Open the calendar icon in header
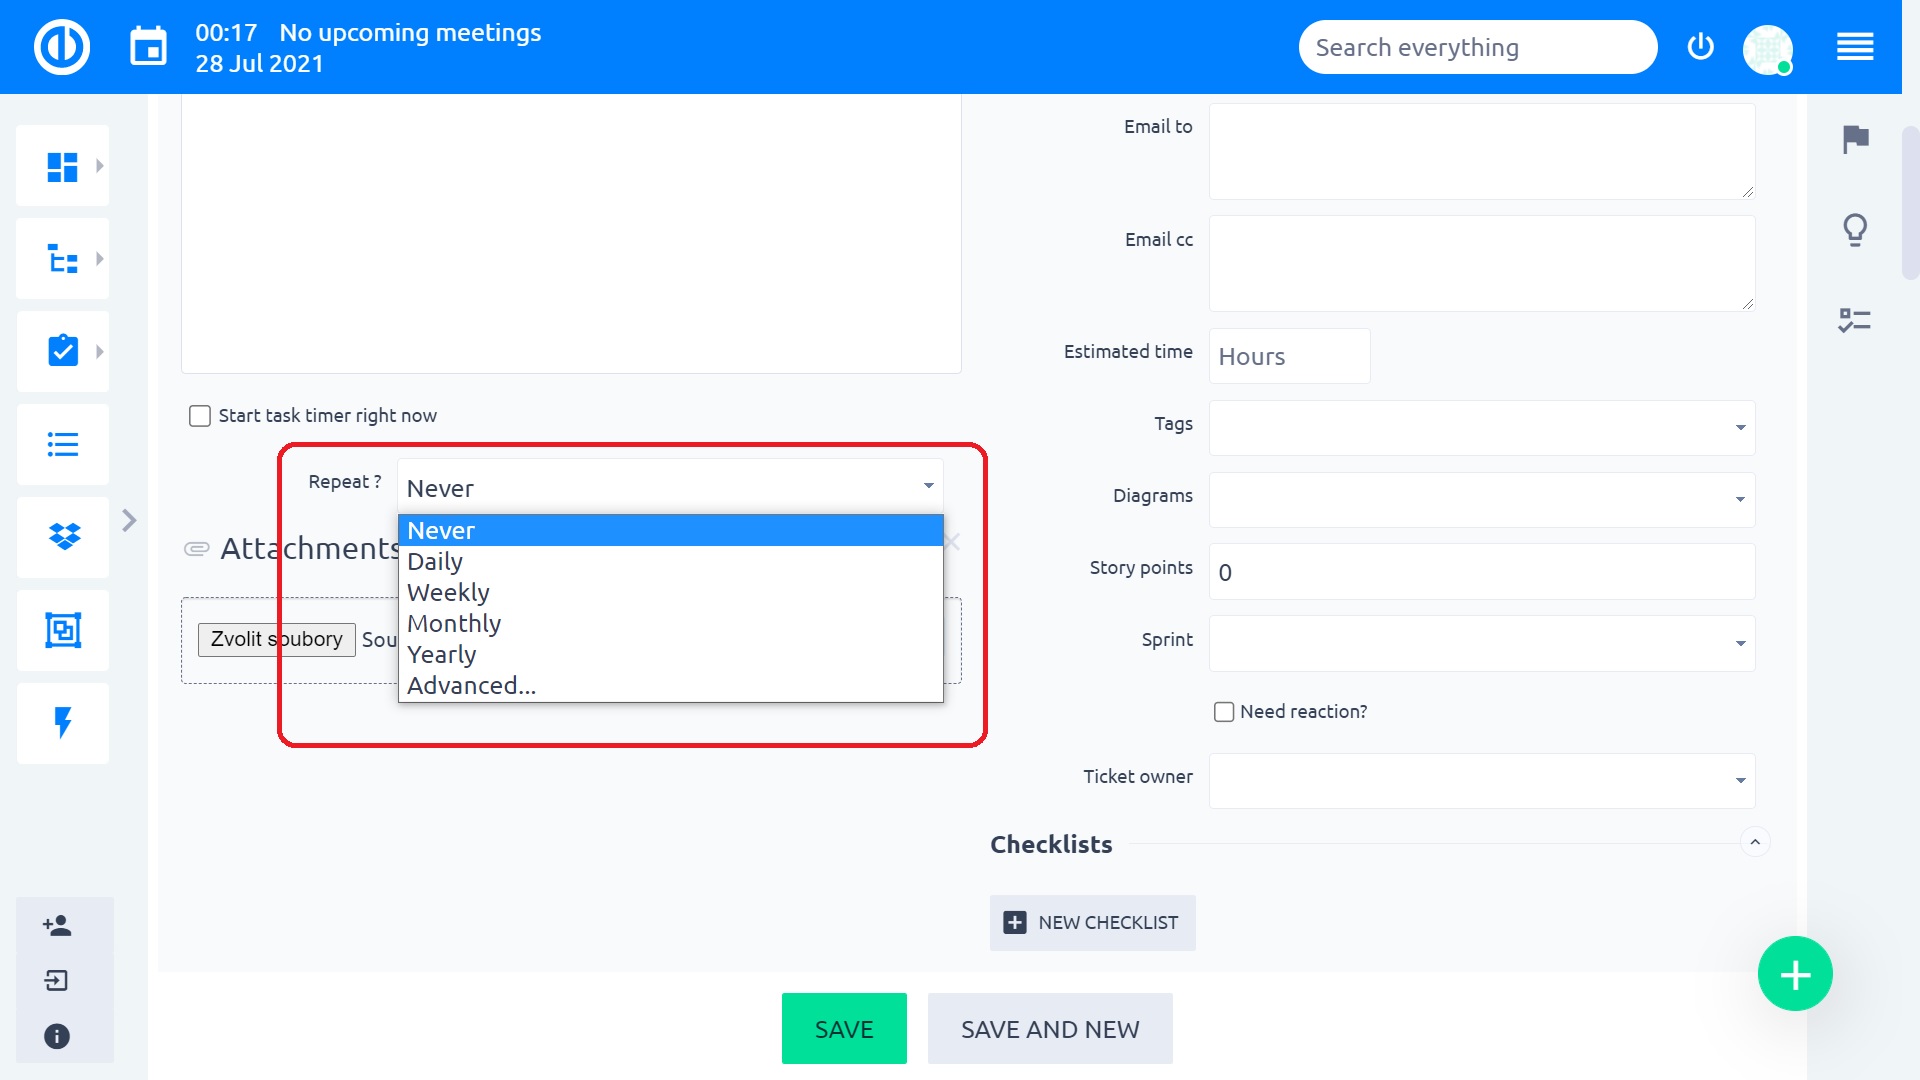Image resolution: width=1920 pixels, height=1080 pixels. tap(148, 47)
